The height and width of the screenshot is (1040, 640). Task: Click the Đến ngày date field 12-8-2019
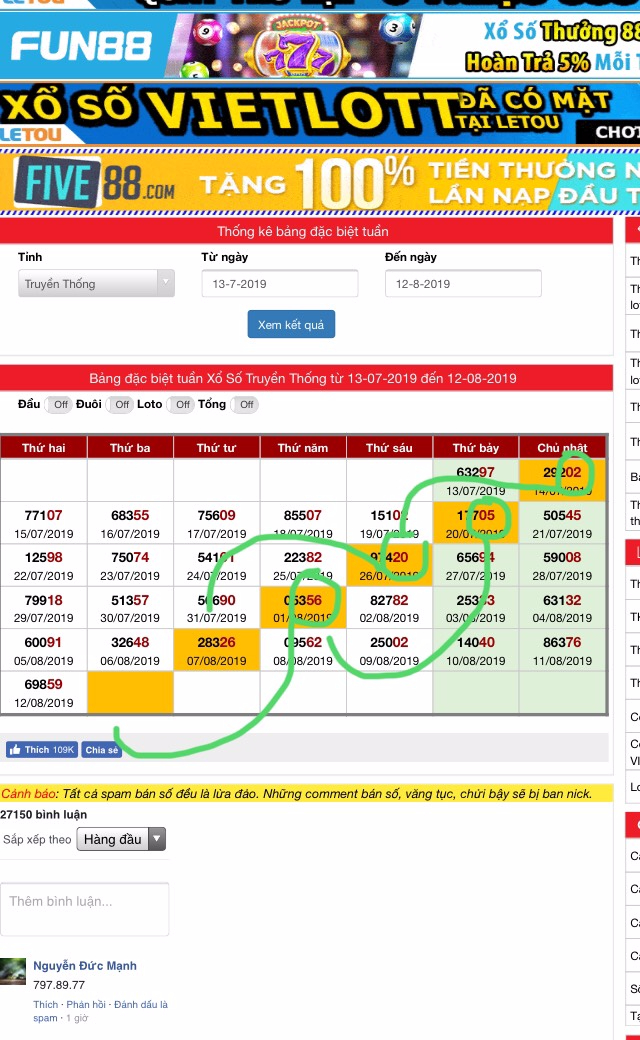(463, 283)
